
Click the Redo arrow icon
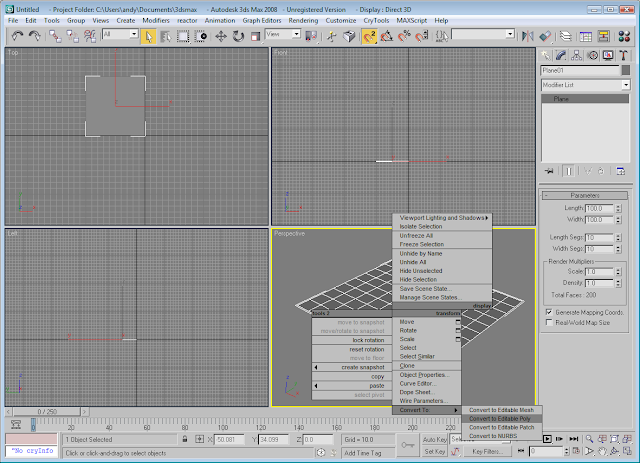tap(35, 36)
